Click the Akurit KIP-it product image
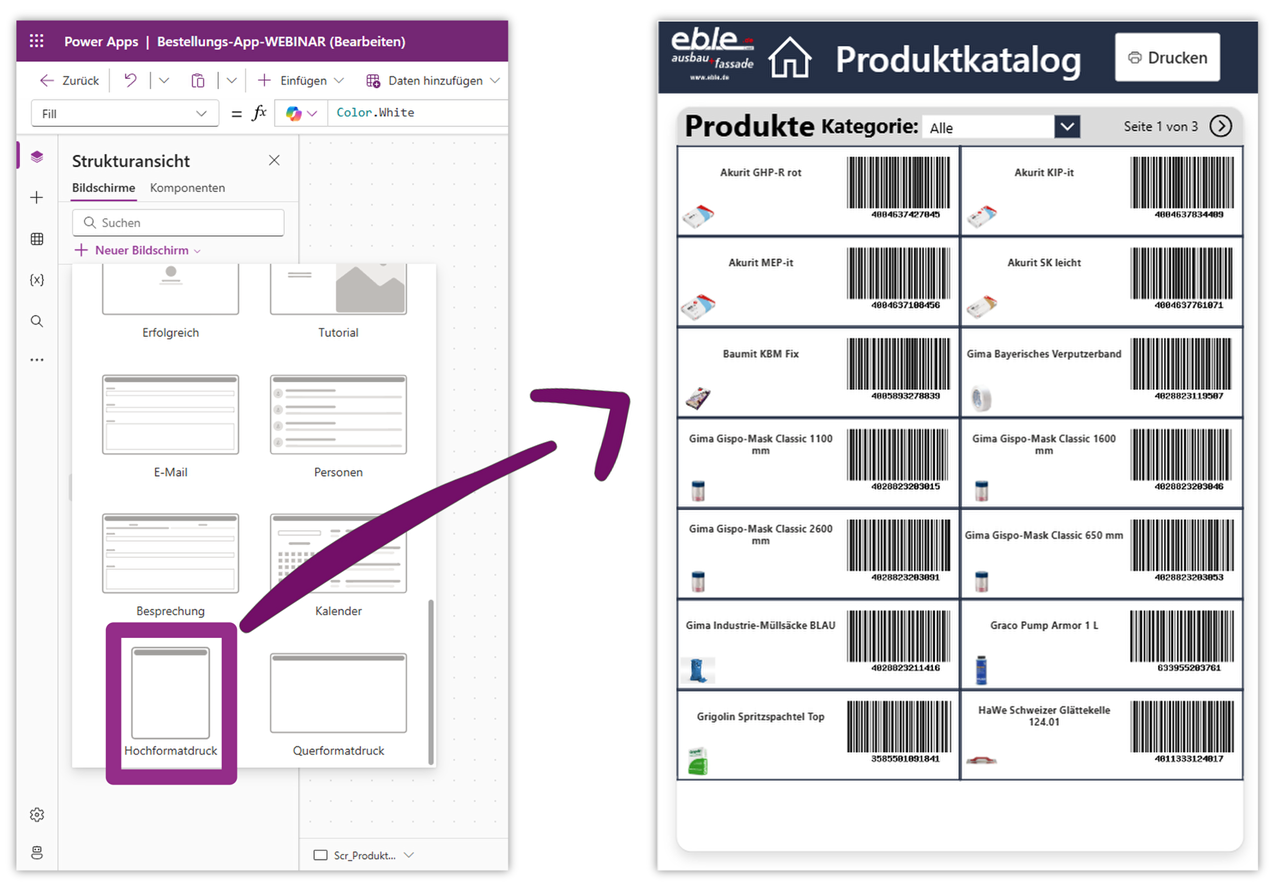 982,215
